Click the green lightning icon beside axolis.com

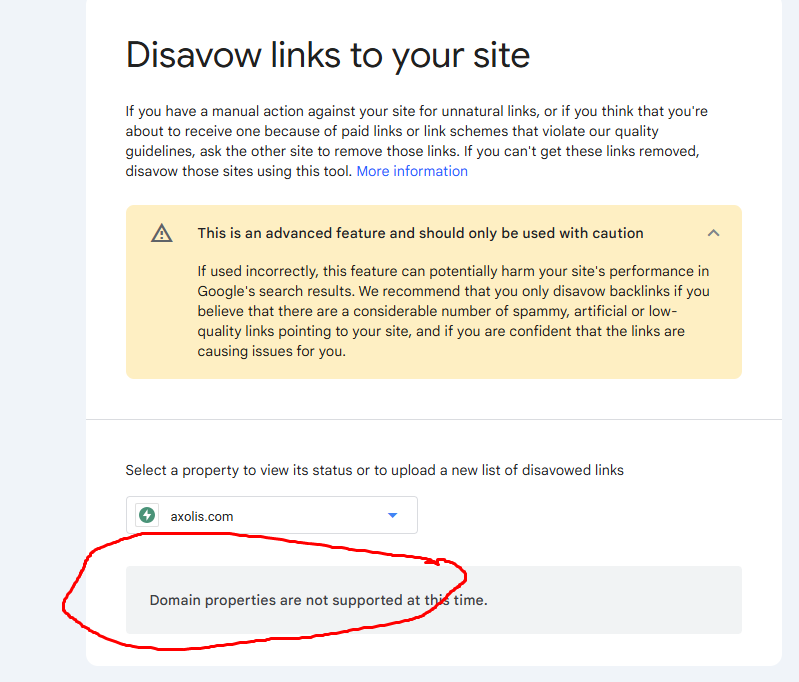tap(147, 515)
